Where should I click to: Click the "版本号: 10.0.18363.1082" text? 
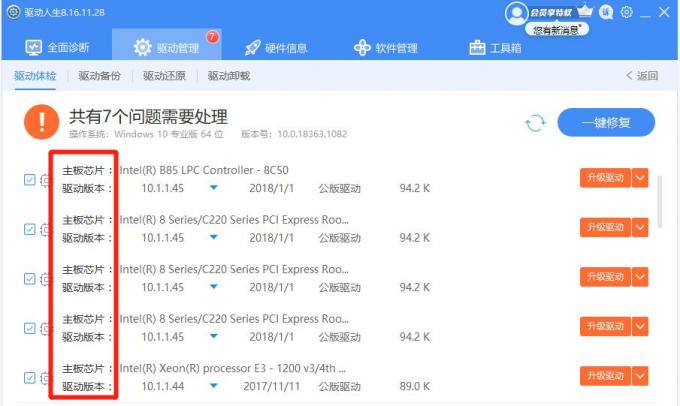coord(294,134)
